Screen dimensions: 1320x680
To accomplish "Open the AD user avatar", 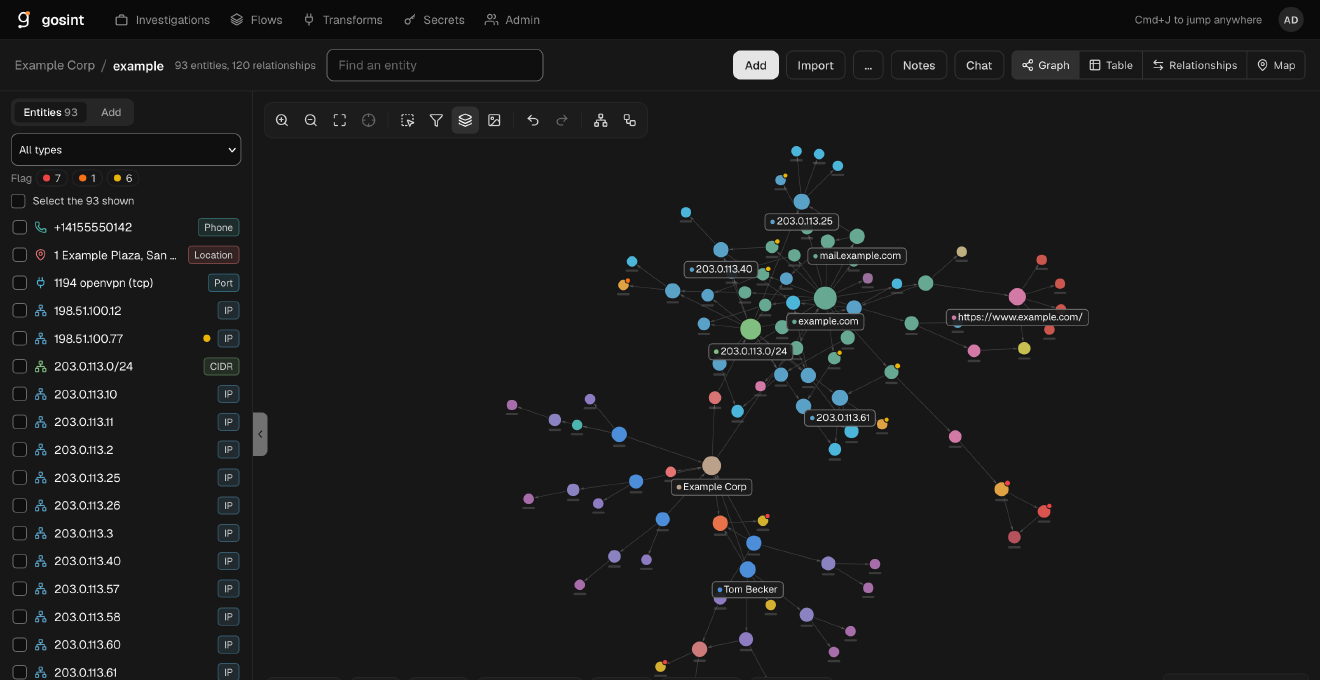I will (1291, 19).
